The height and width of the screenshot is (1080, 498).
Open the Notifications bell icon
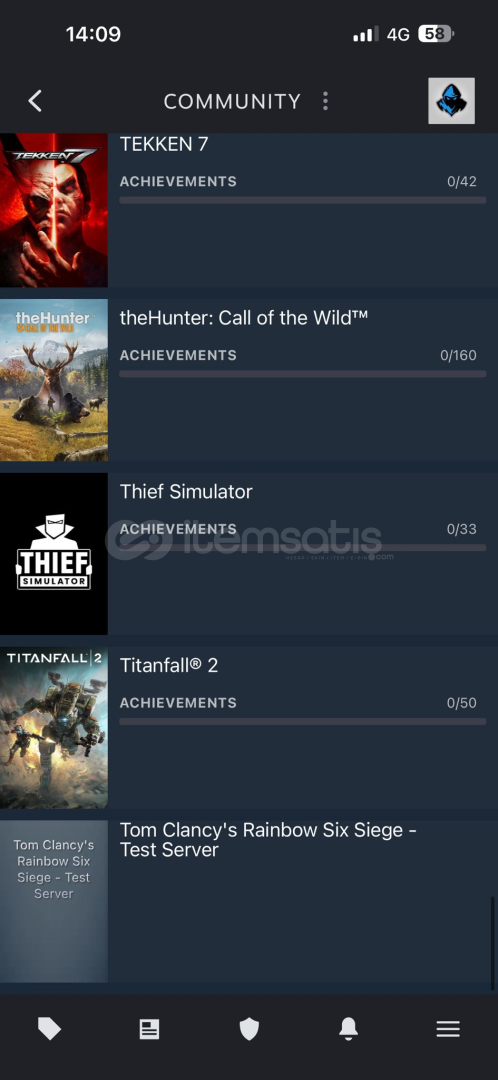pyautogui.click(x=349, y=1029)
